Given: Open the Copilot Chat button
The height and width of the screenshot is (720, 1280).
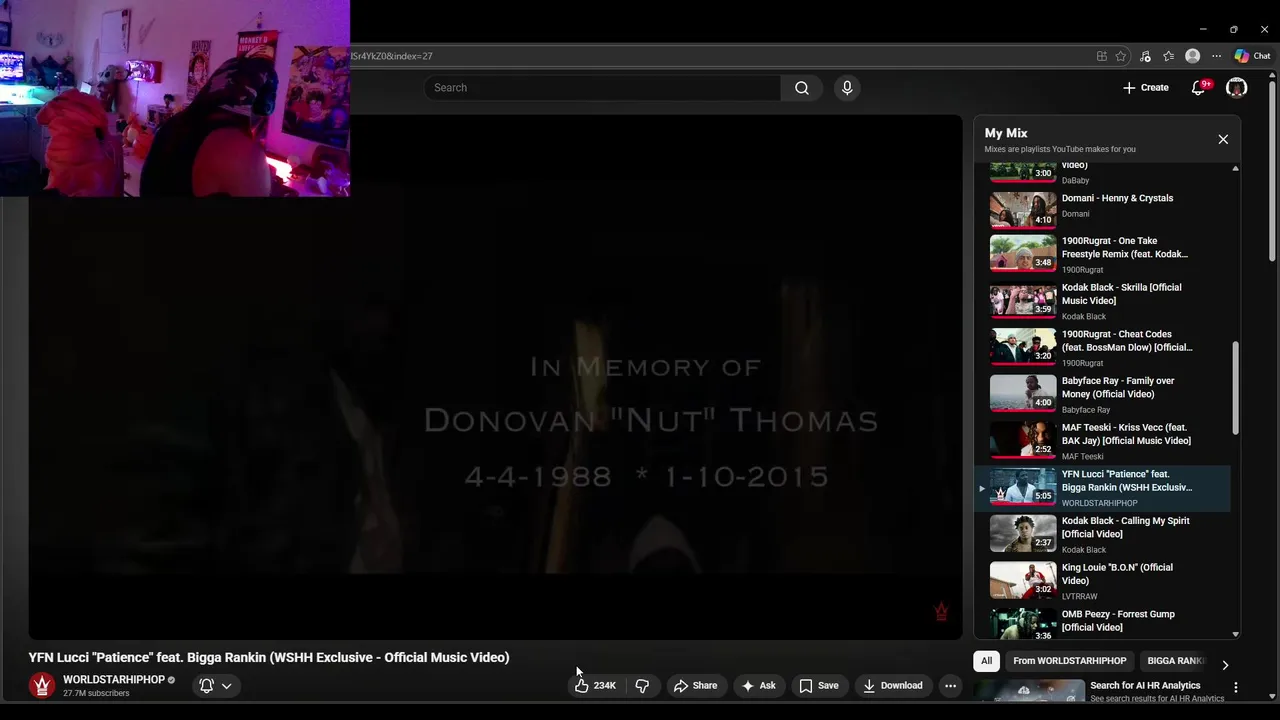Looking at the screenshot, I should 1252,56.
